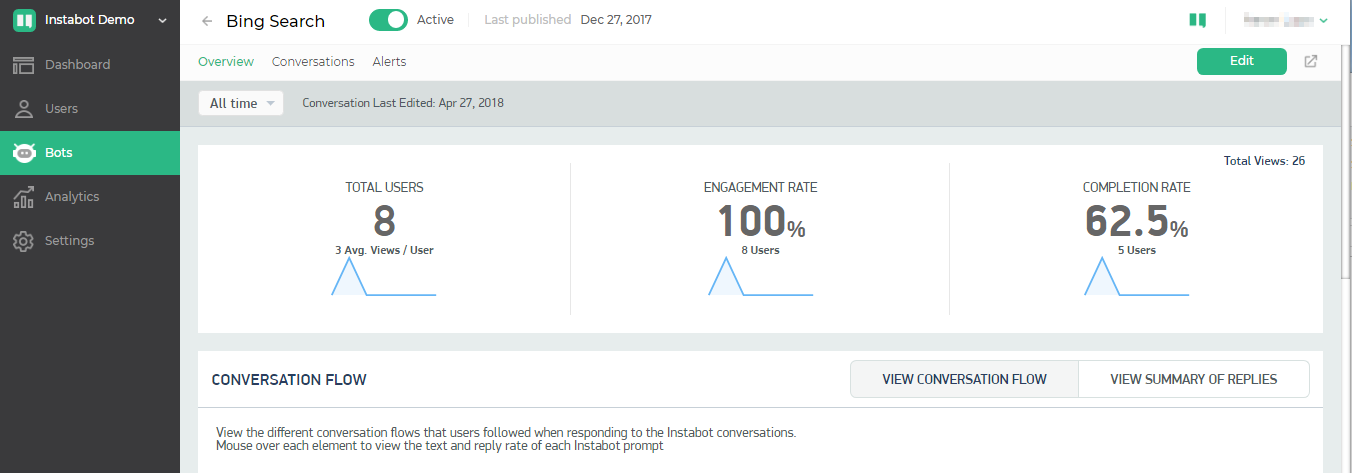The image size is (1352, 473).
Task: Open the Analytics section
Action: click(x=90, y=197)
